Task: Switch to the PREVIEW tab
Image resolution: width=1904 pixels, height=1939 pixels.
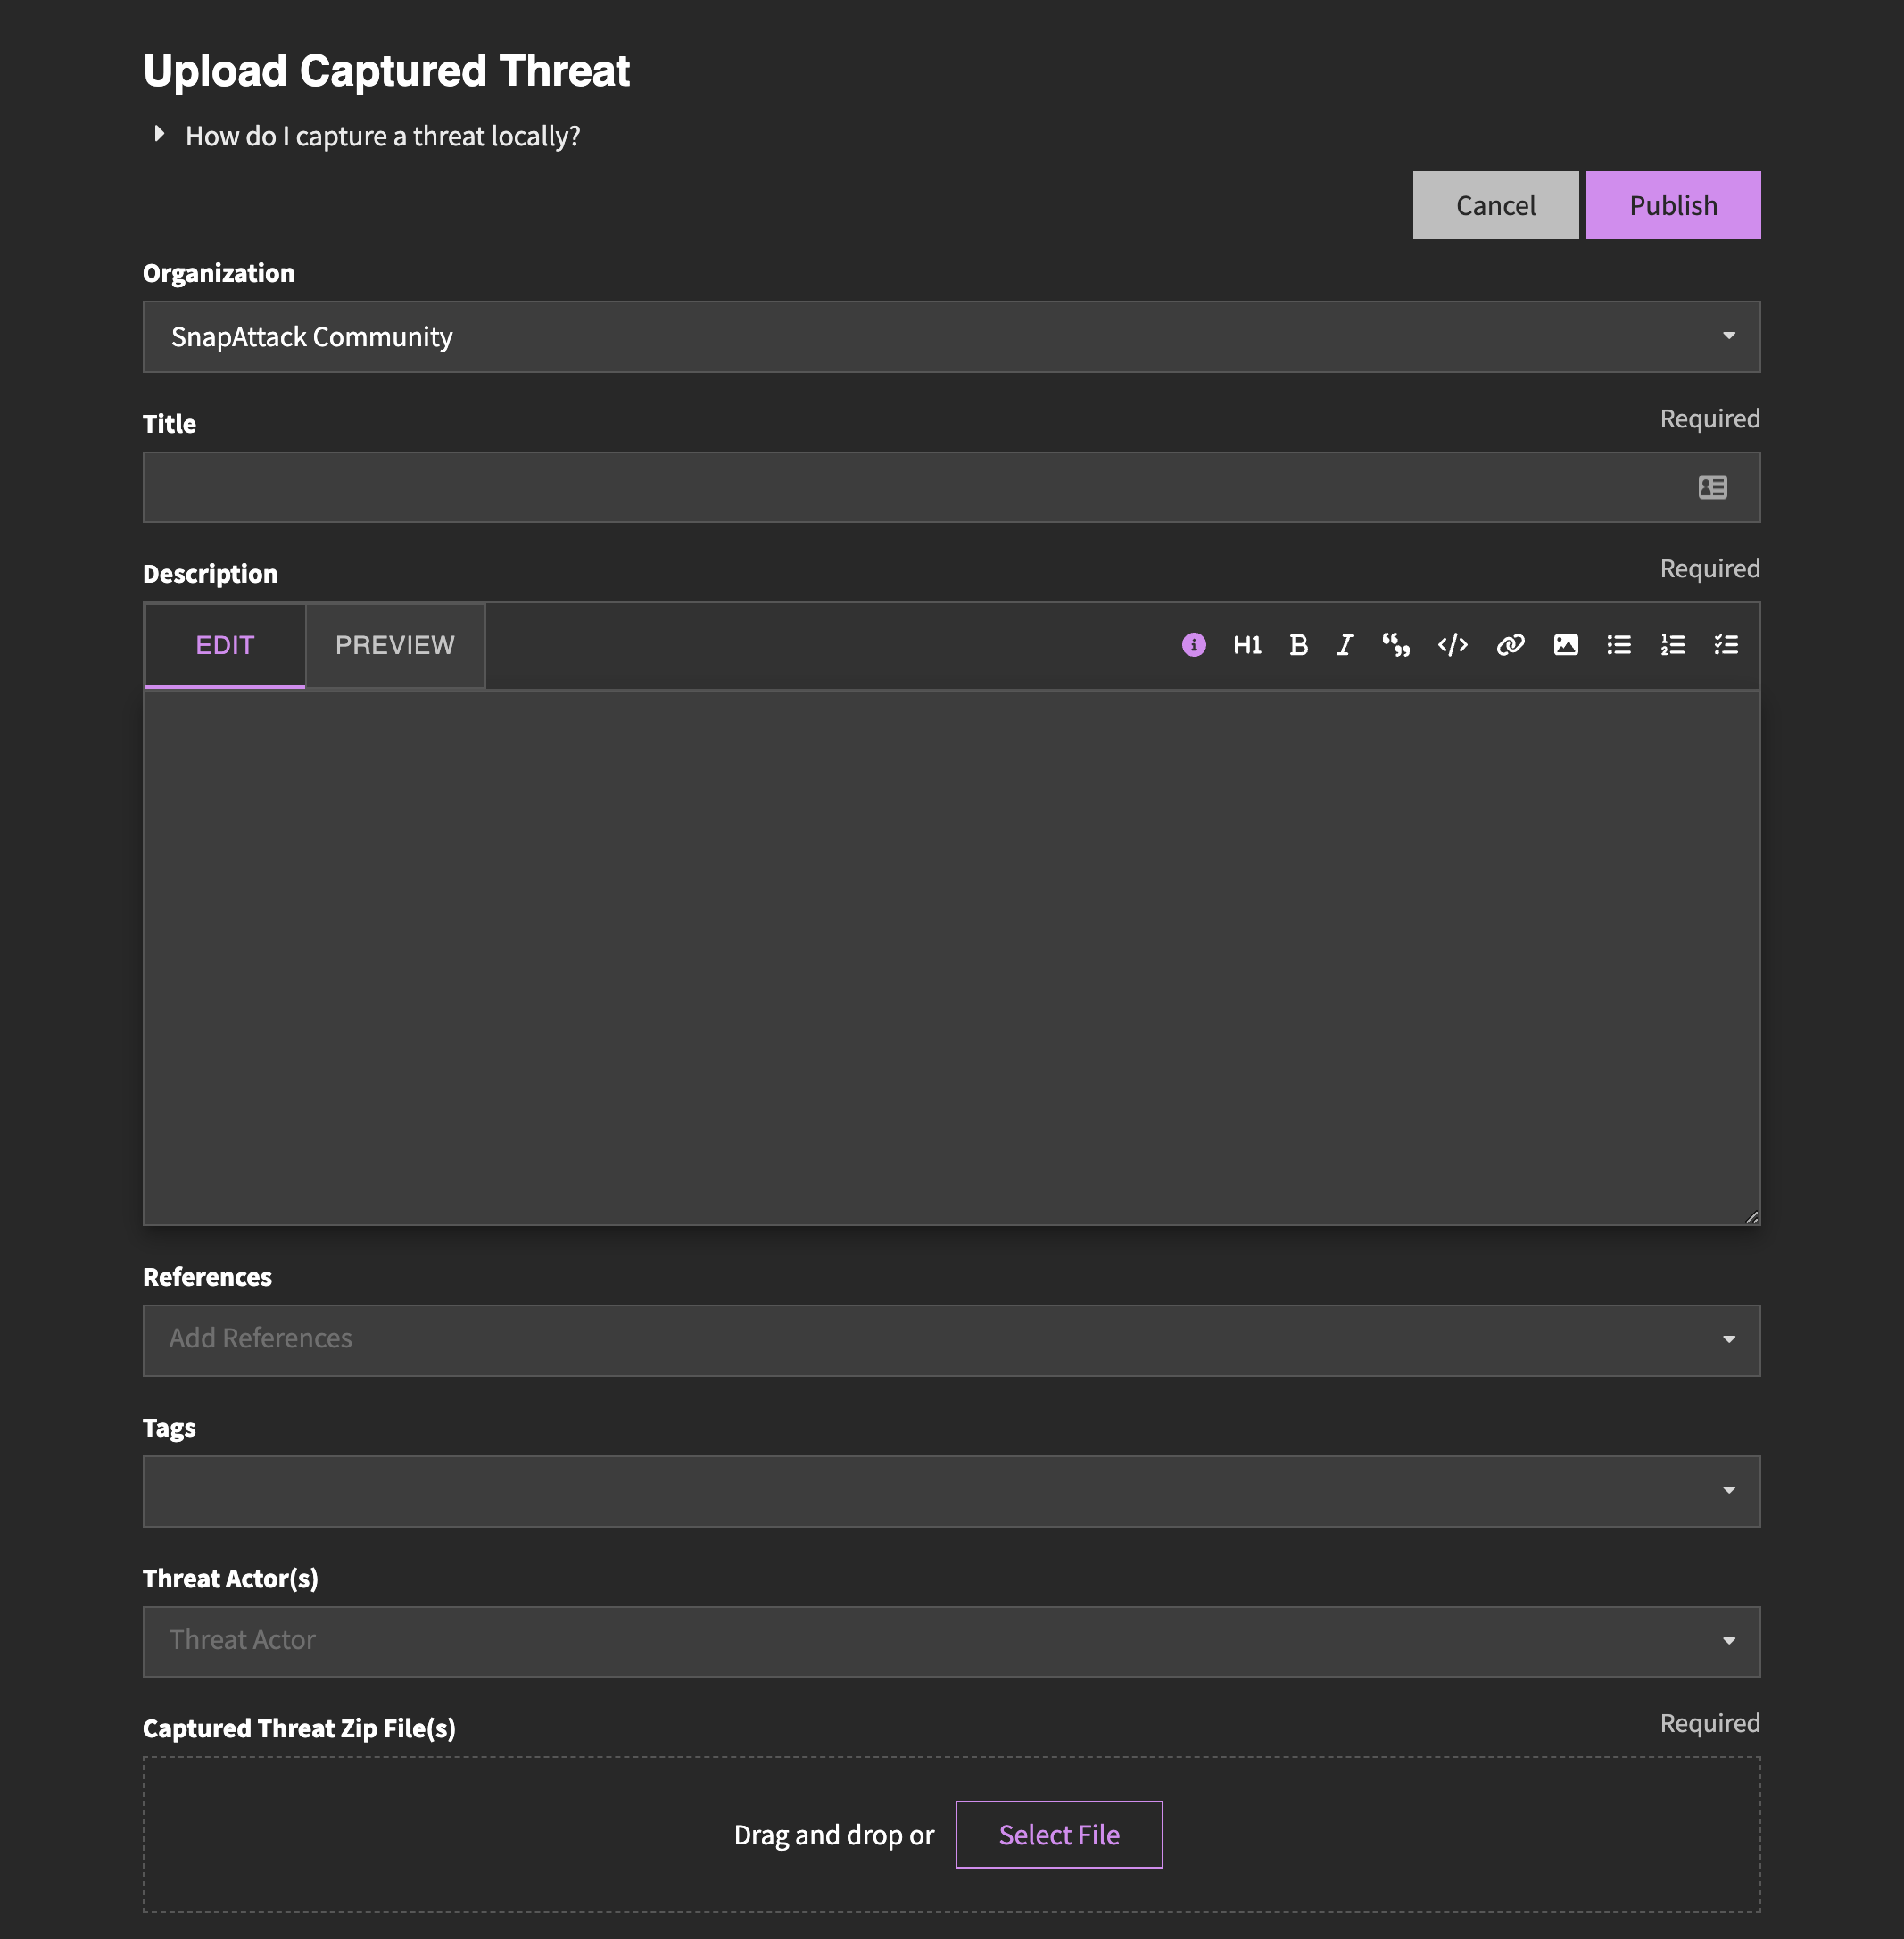Action: pyautogui.click(x=395, y=645)
